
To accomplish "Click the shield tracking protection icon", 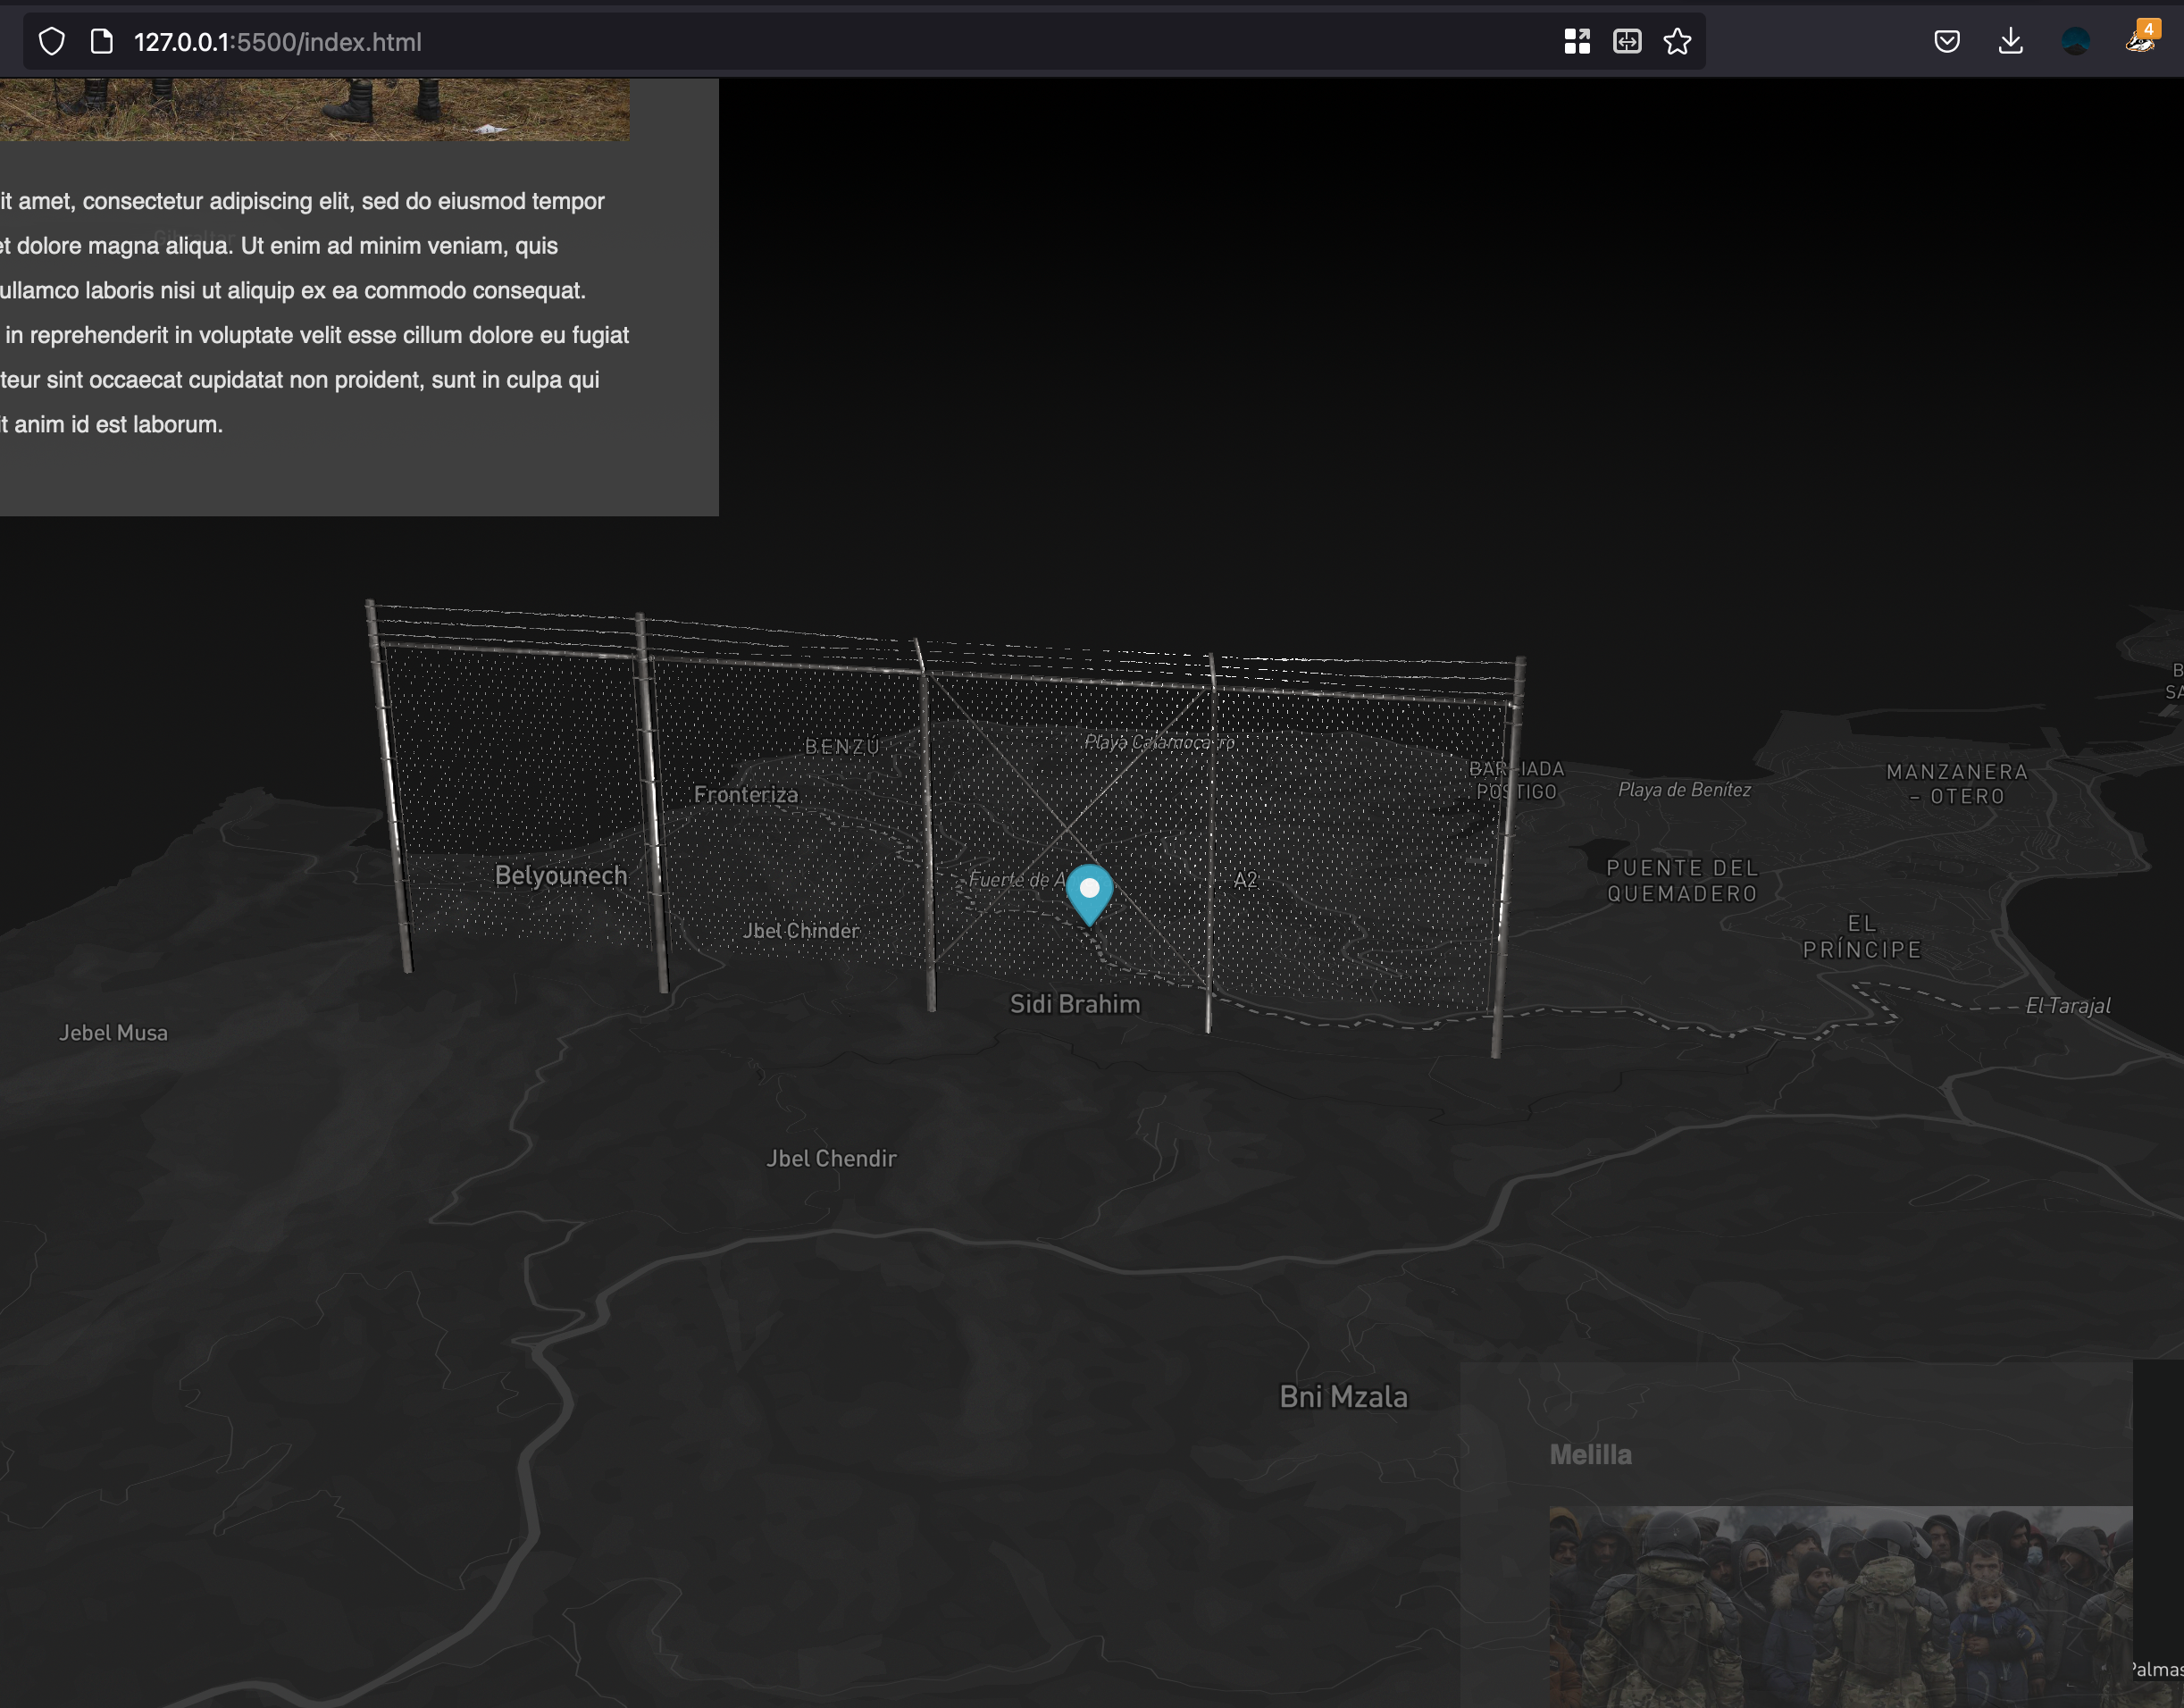I will point(52,42).
